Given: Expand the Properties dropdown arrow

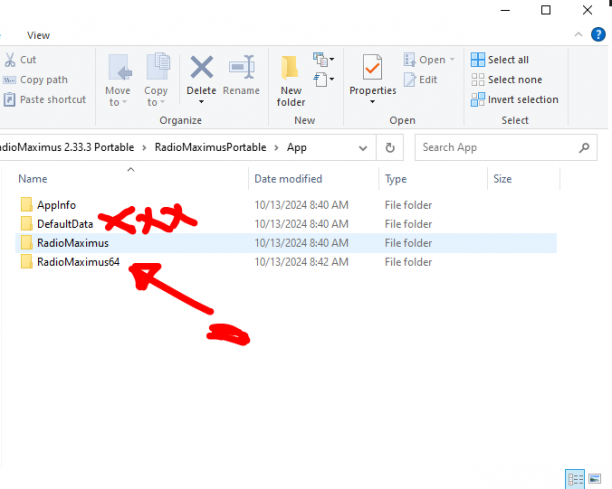Looking at the screenshot, I should [372, 101].
